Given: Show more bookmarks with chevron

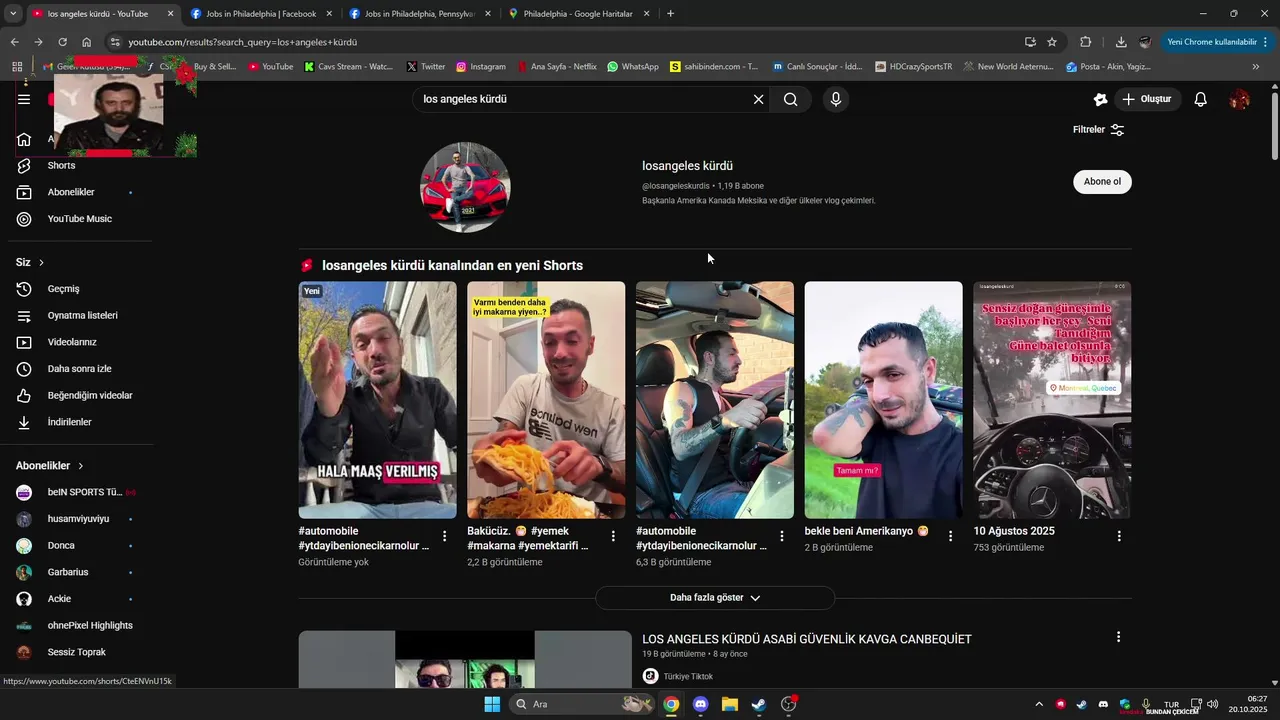Looking at the screenshot, I should pyautogui.click(x=1256, y=67).
